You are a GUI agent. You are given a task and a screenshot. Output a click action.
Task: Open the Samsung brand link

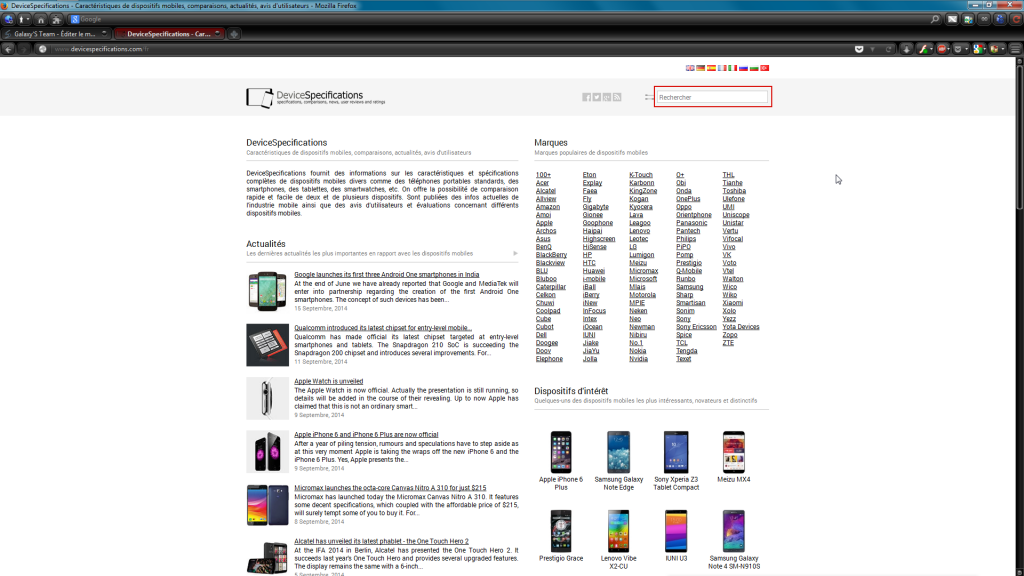[x=690, y=287]
